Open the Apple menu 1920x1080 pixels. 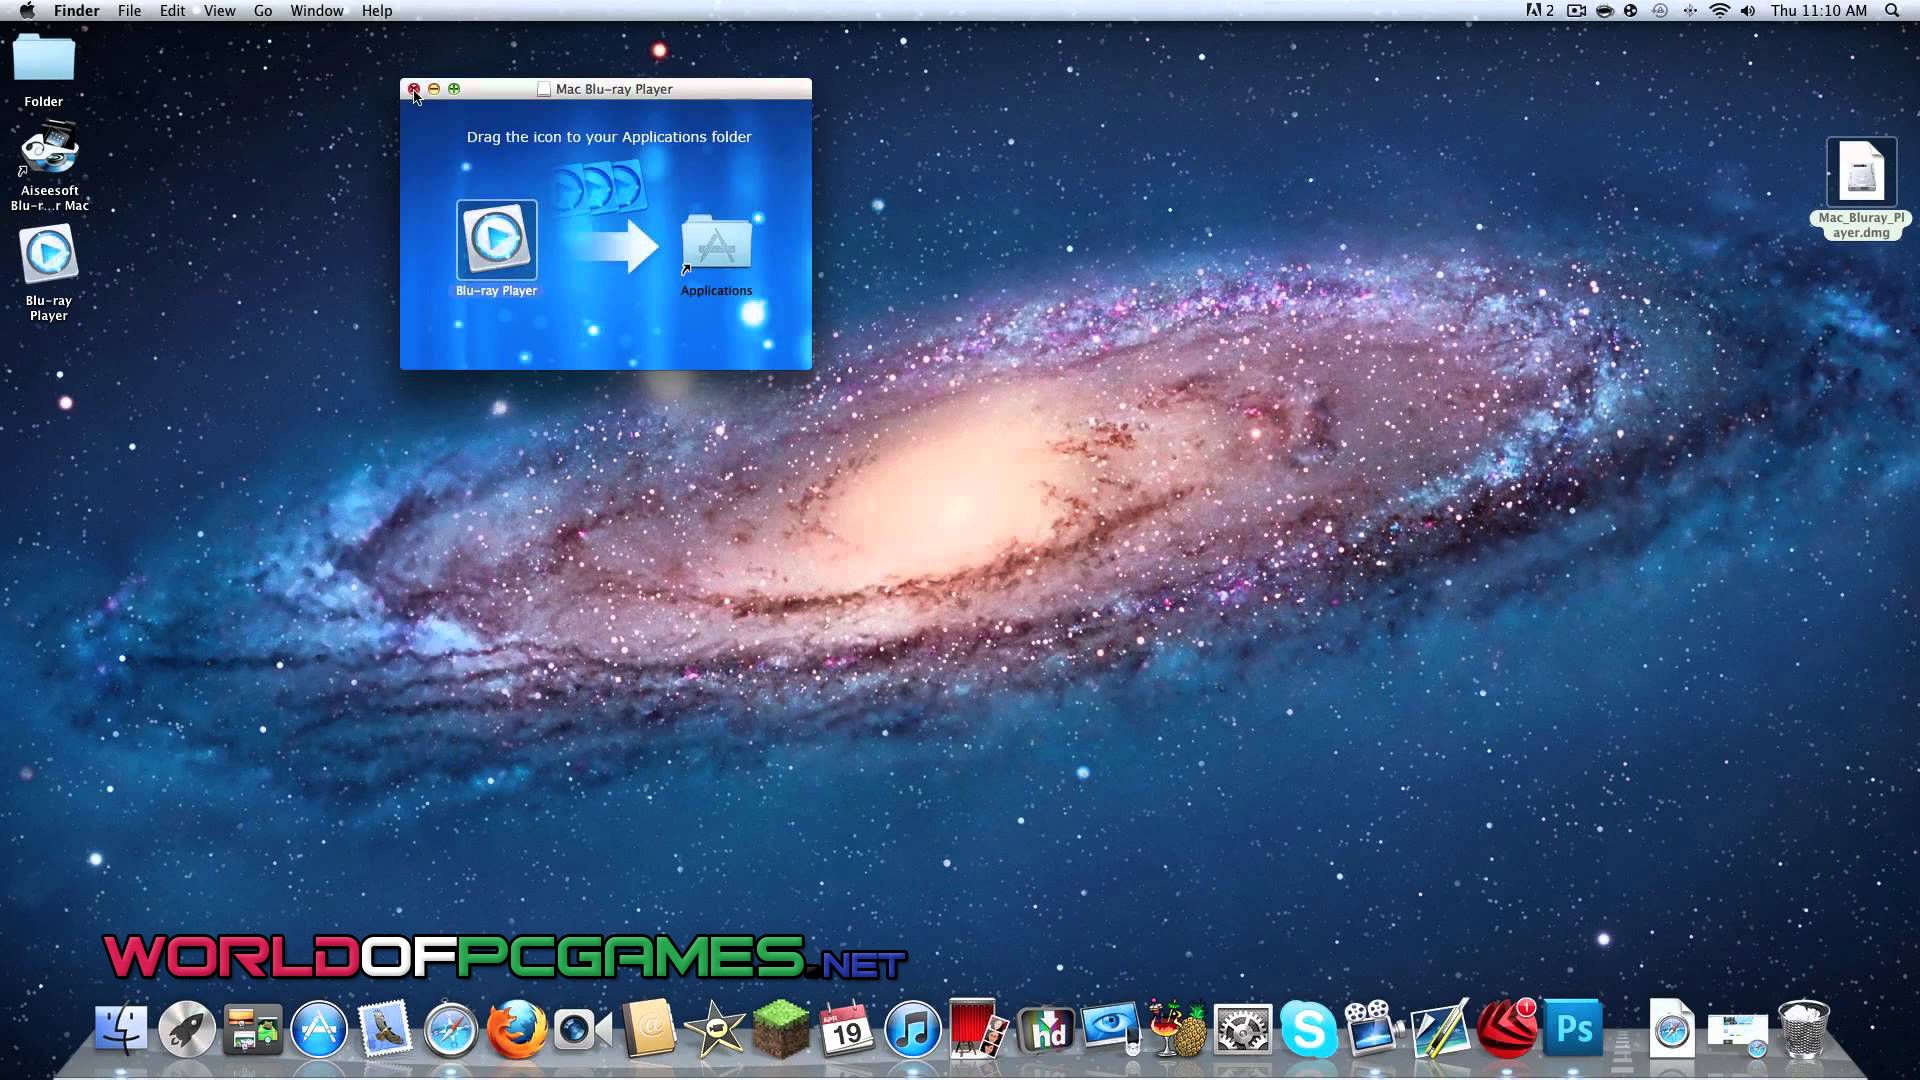point(27,11)
